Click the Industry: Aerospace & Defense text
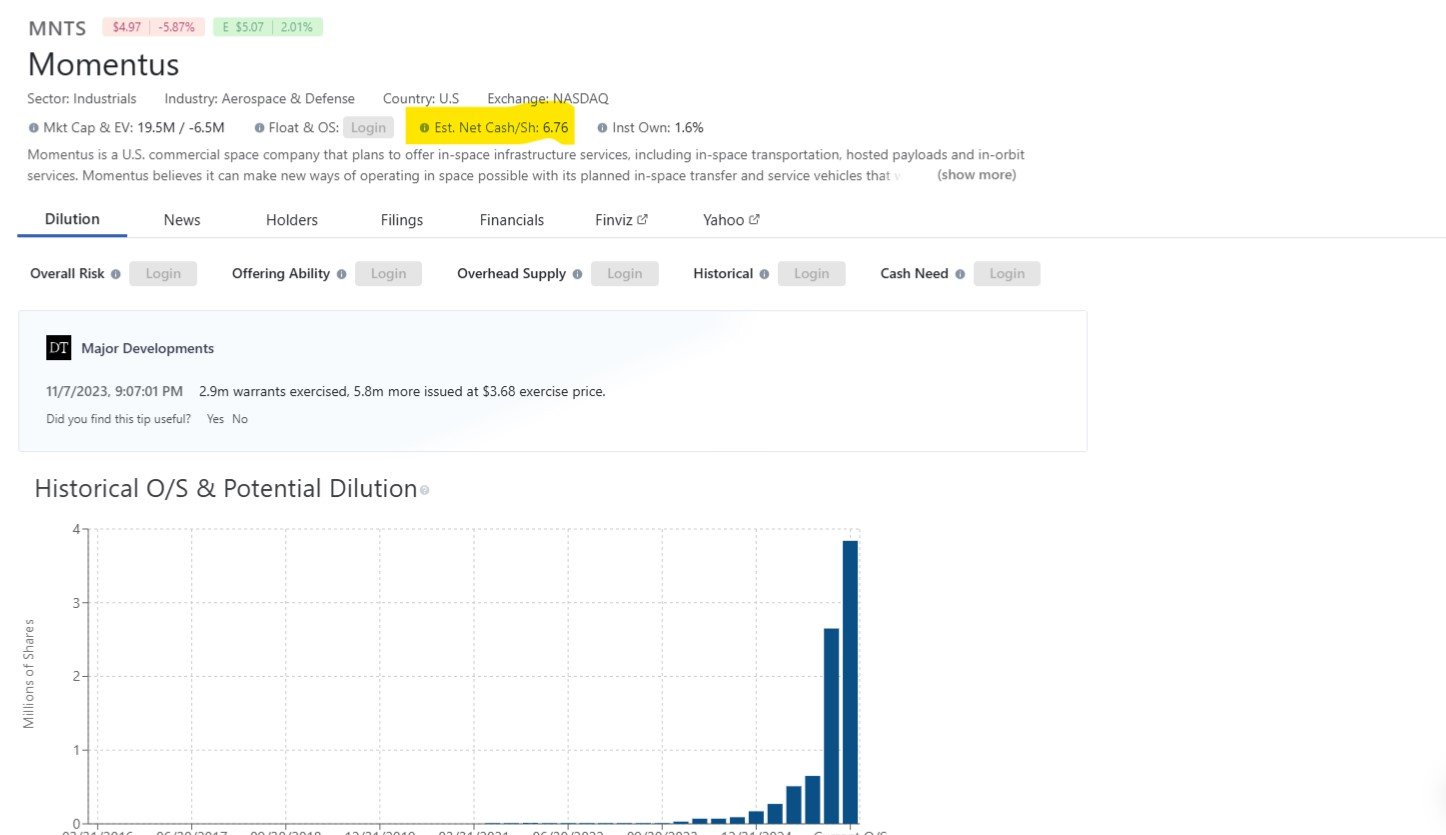Screen dimensions: 1446x835 [260, 99]
